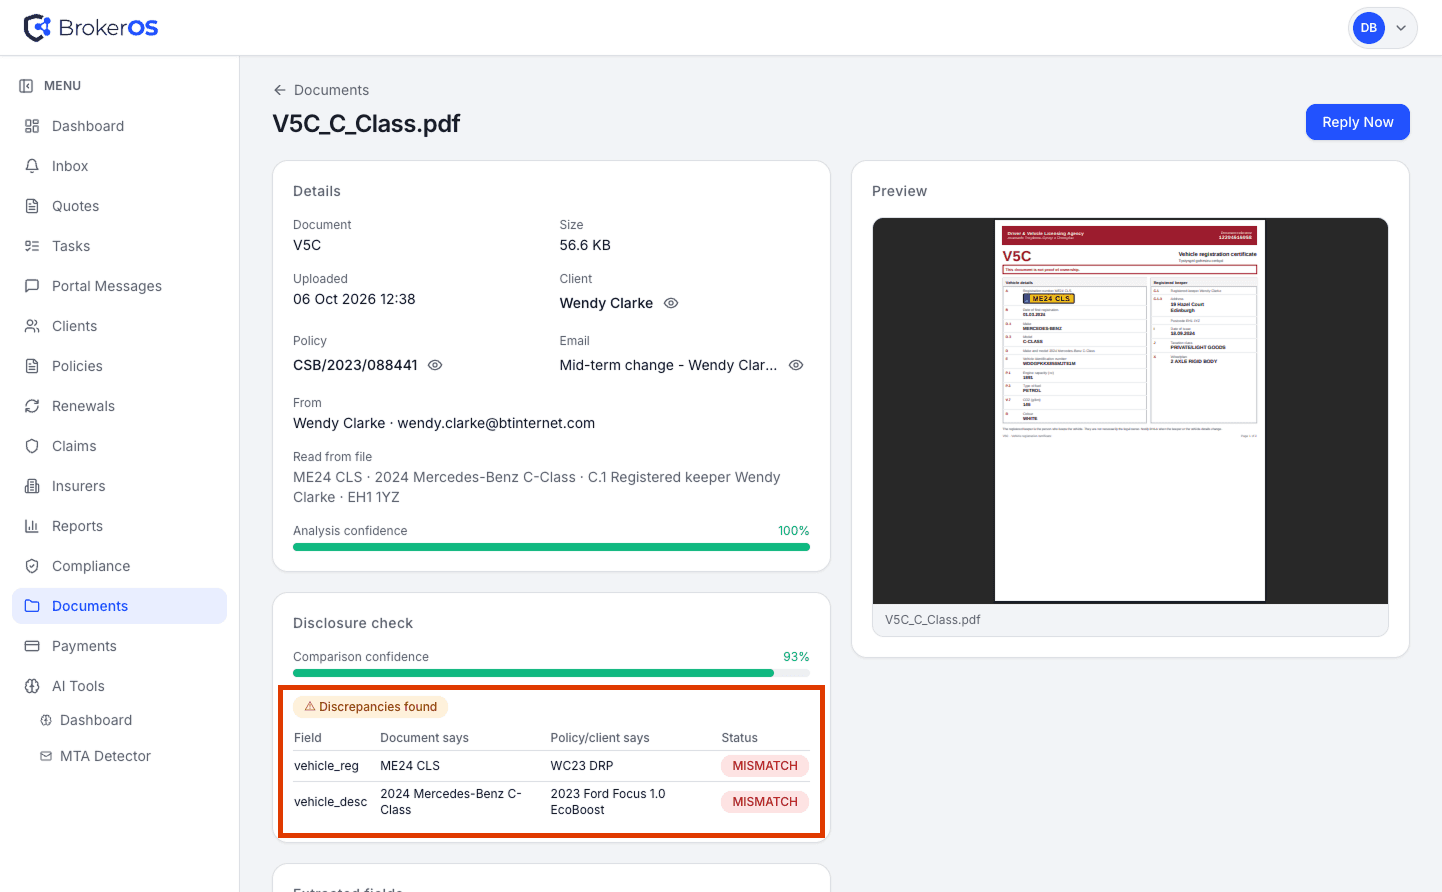Collapse the sidebar via MENU panel icon

27,86
